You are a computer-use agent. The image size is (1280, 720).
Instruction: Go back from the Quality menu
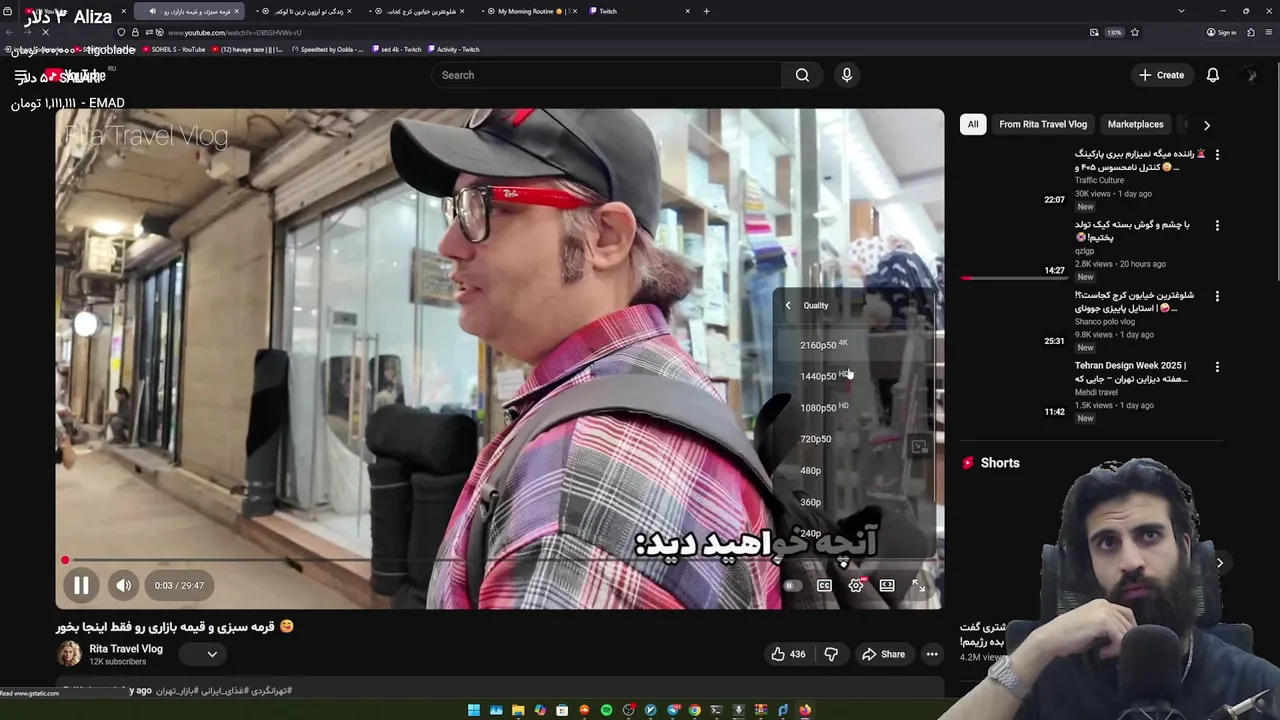(788, 306)
